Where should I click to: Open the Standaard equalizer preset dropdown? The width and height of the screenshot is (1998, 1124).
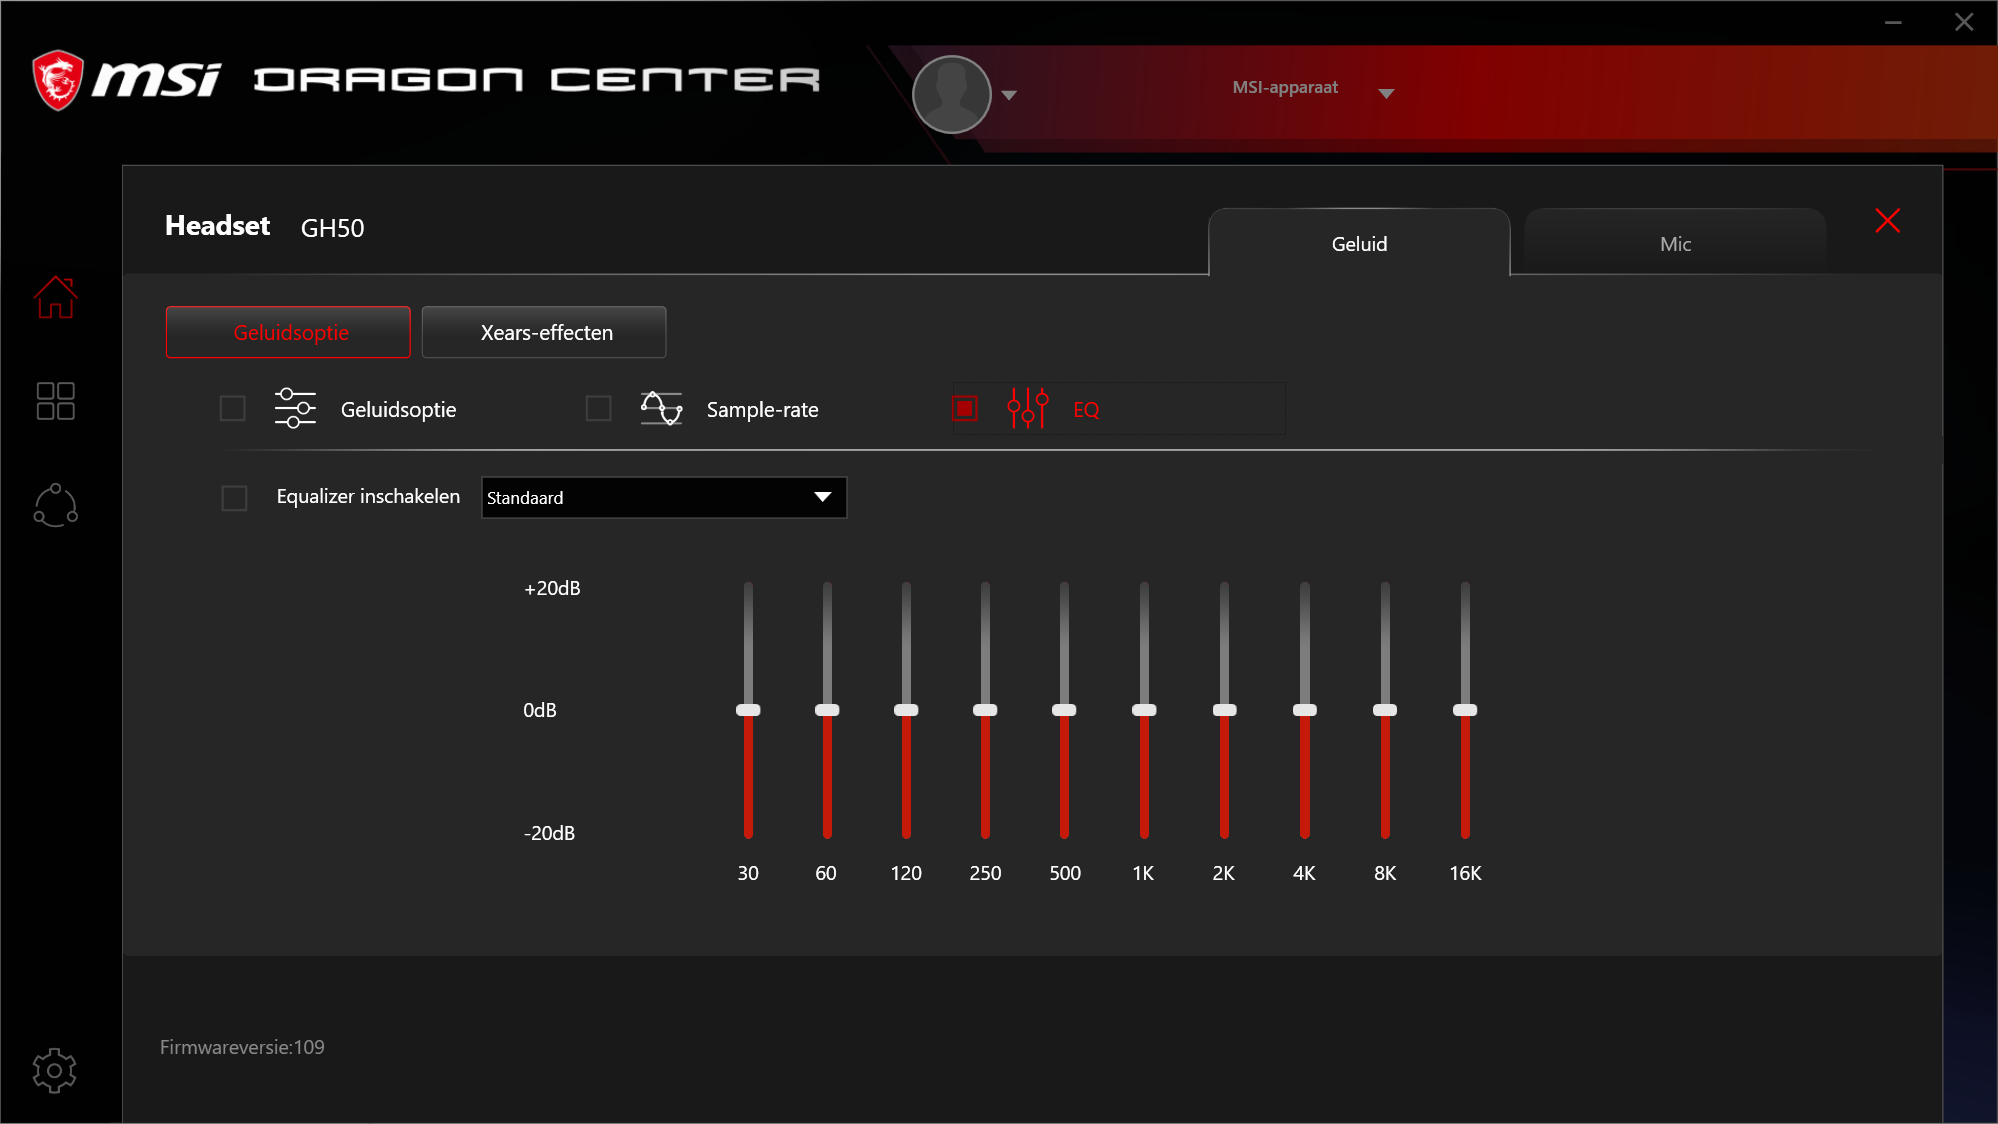[x=664, y=497]
